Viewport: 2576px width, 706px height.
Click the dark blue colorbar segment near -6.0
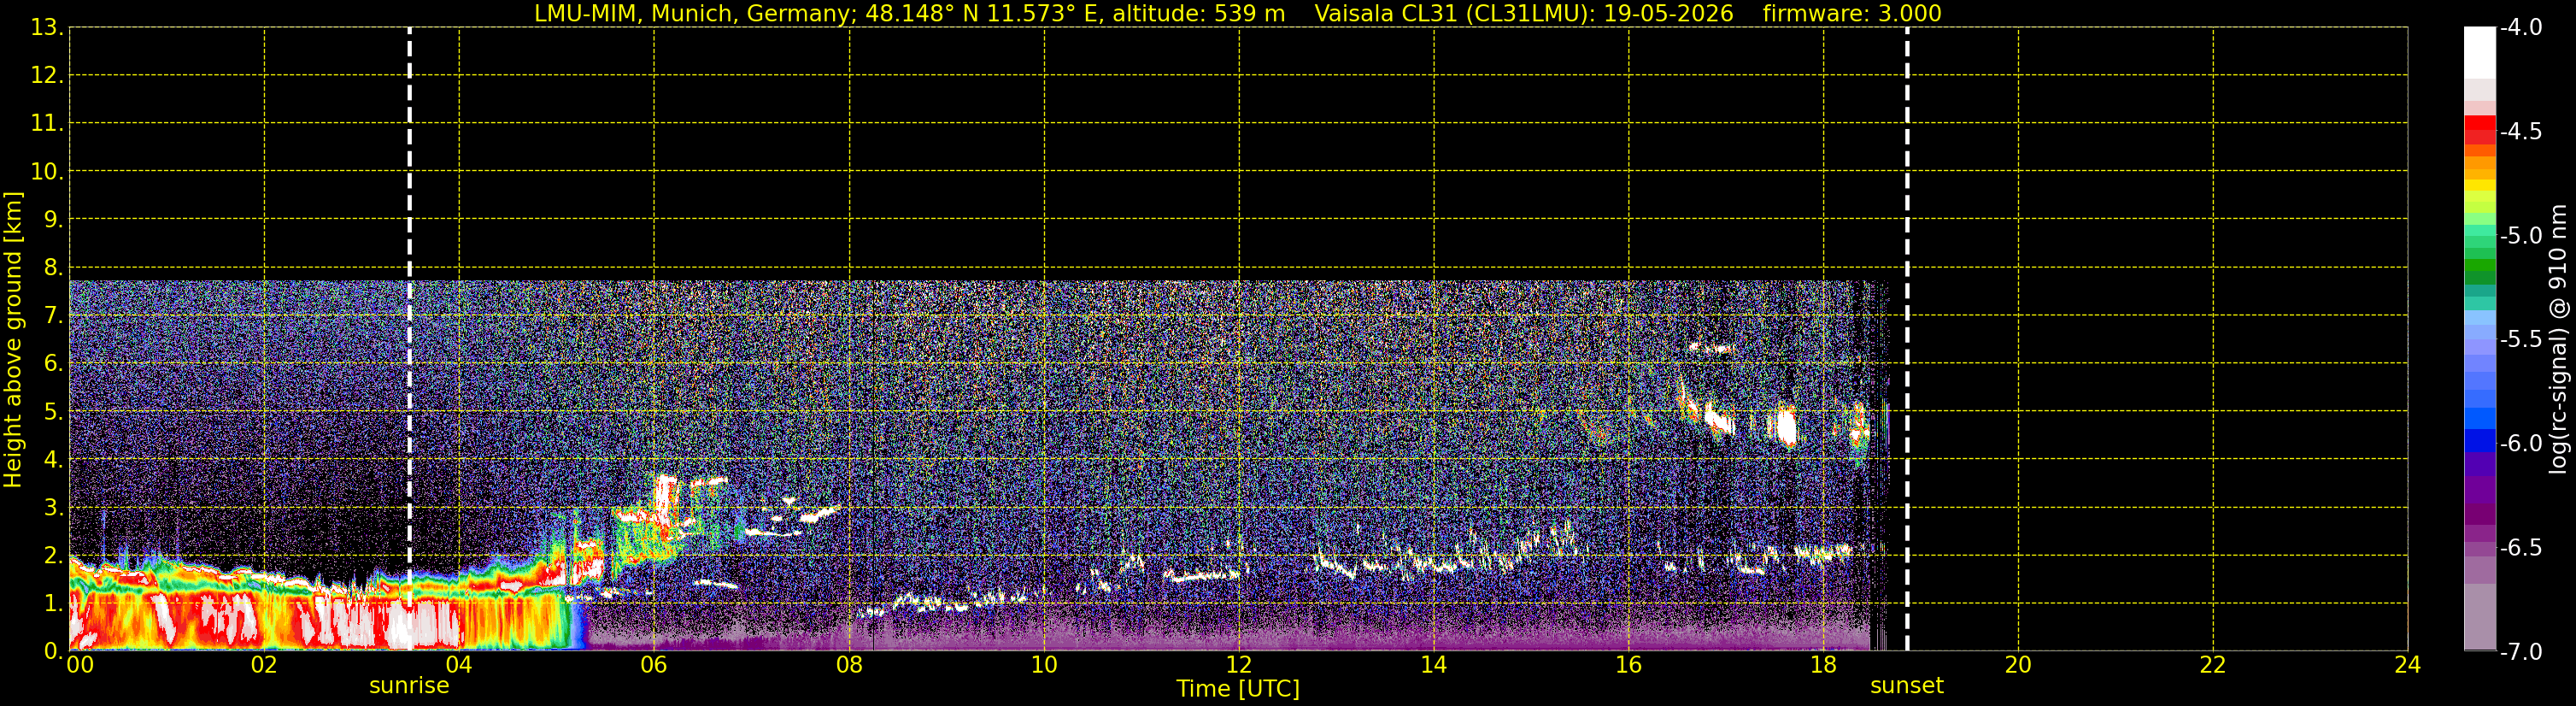click(2480, 441)
